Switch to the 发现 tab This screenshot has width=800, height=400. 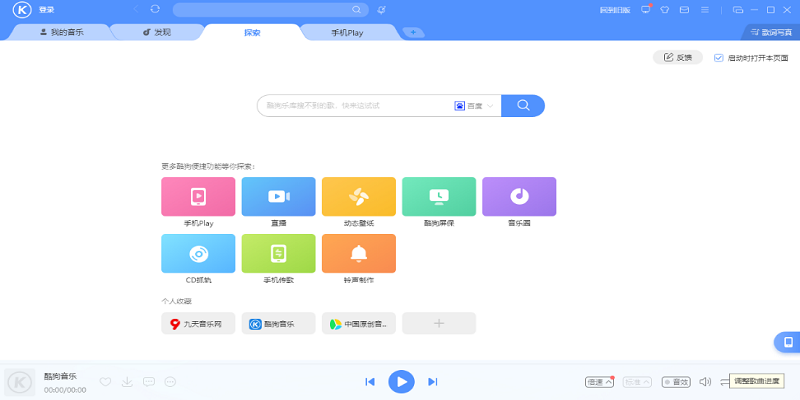point(157,32)
